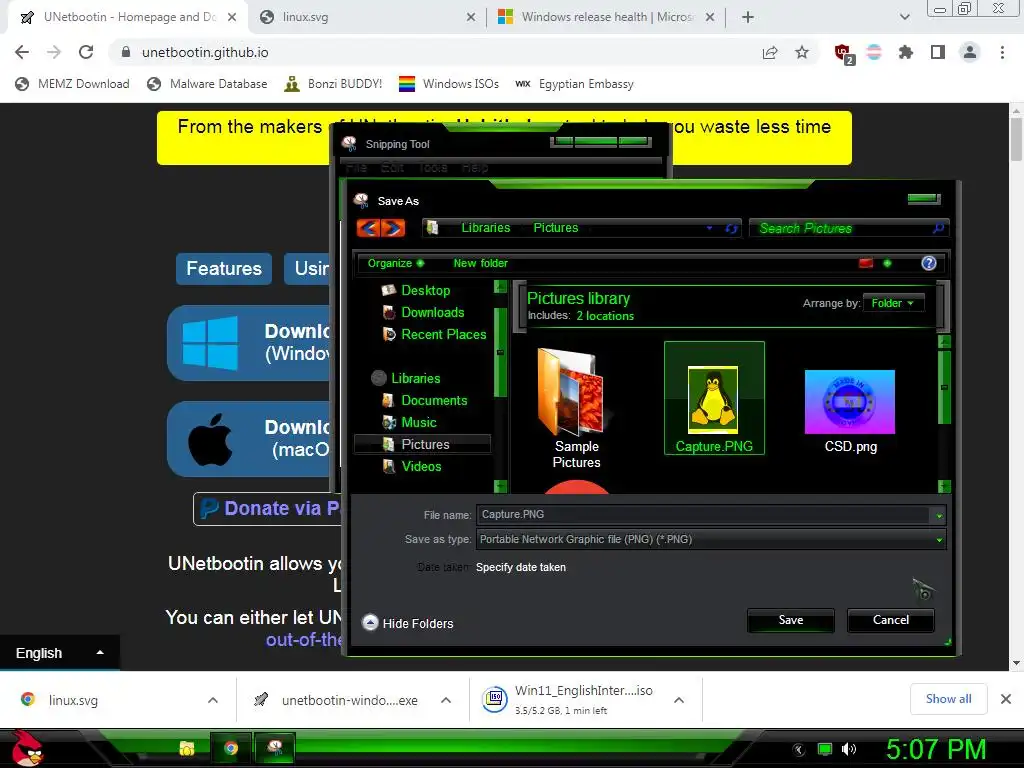Create a New folder
Screen dimensions: 1024x768
click(x=480, y=263)
